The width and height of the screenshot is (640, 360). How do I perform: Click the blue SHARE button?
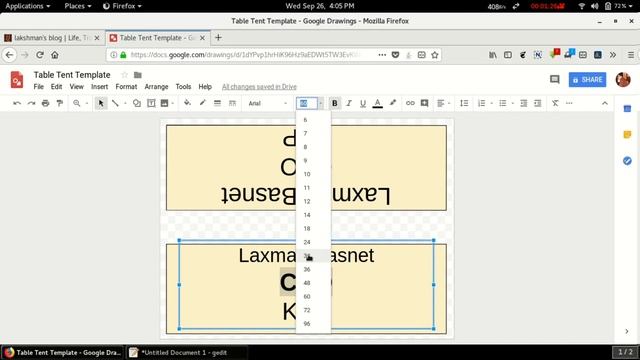pos(587,80)
